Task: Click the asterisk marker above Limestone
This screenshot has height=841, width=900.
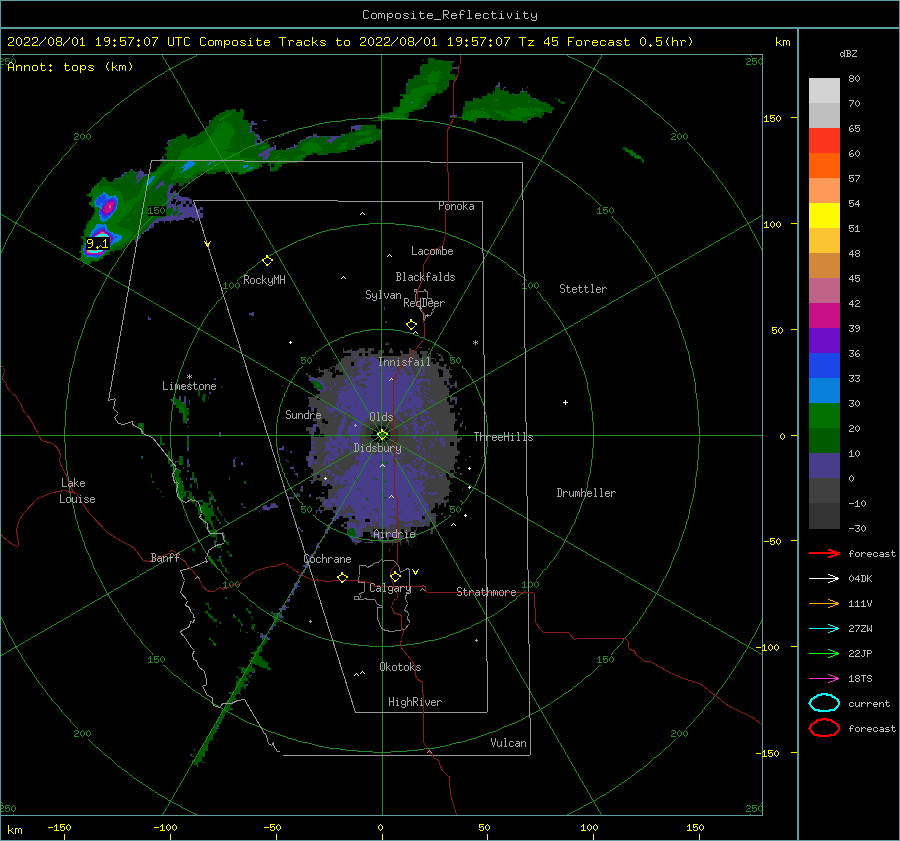Action: click(x=189, y=377)
